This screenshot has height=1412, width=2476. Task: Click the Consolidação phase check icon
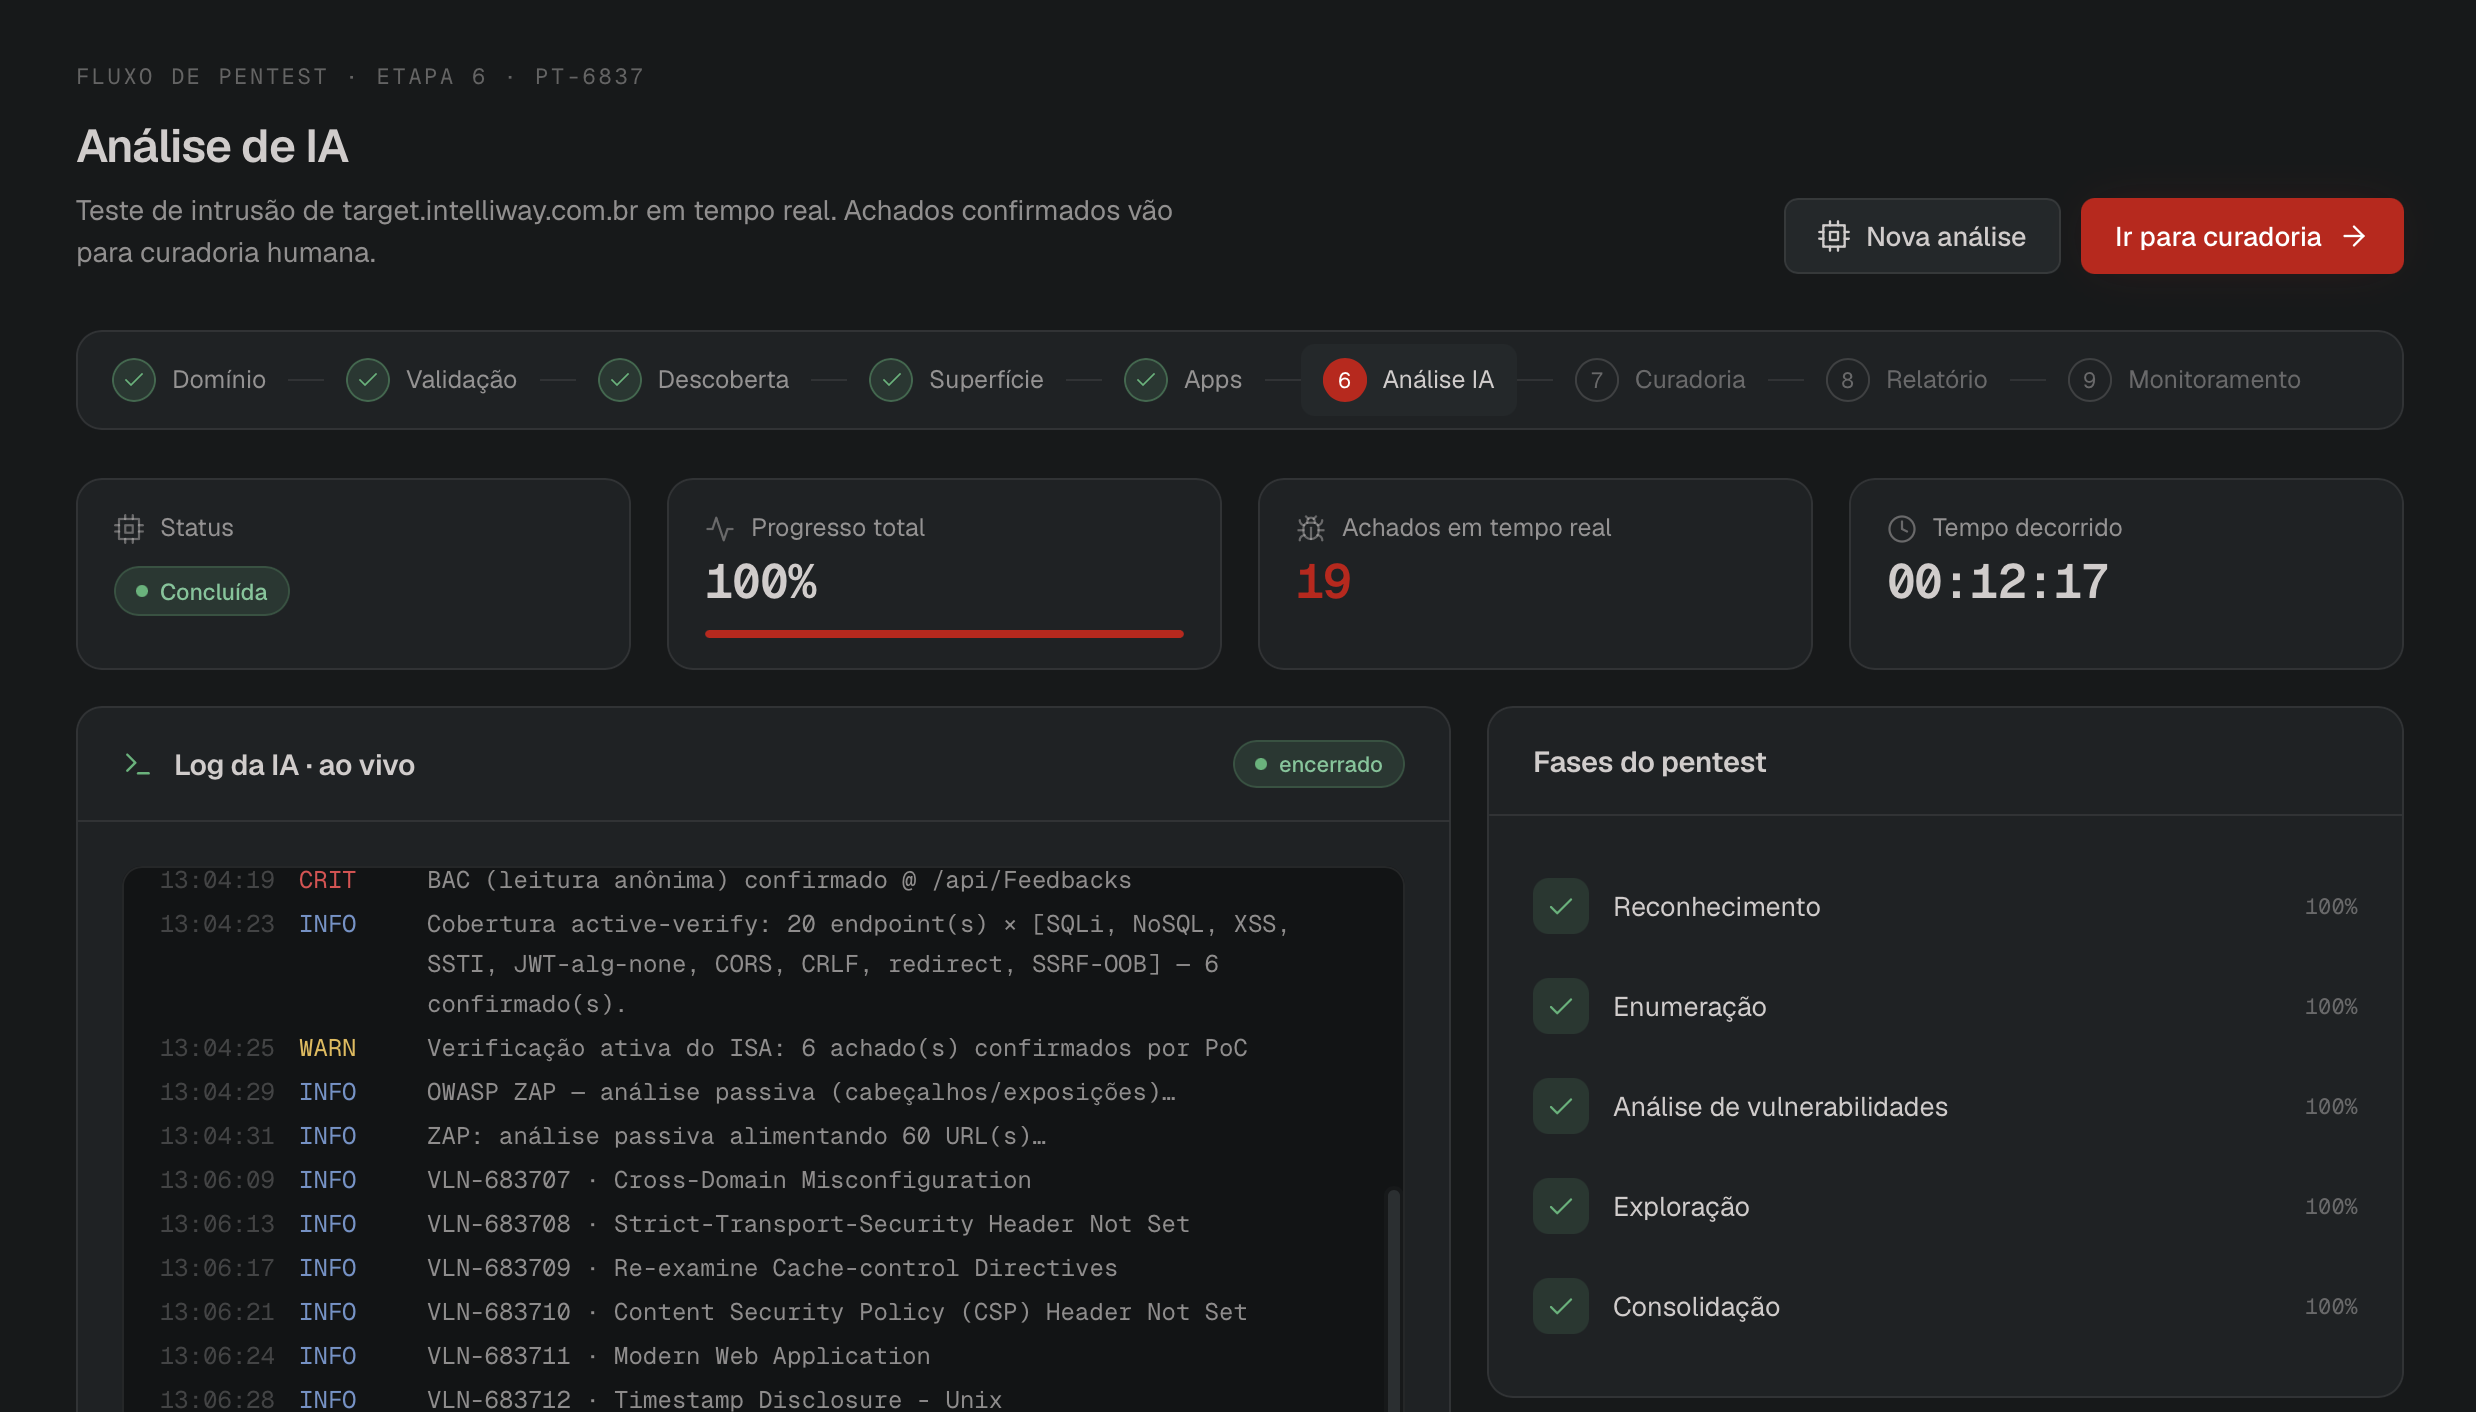pyautogui.click(x=1561, y=1306)
